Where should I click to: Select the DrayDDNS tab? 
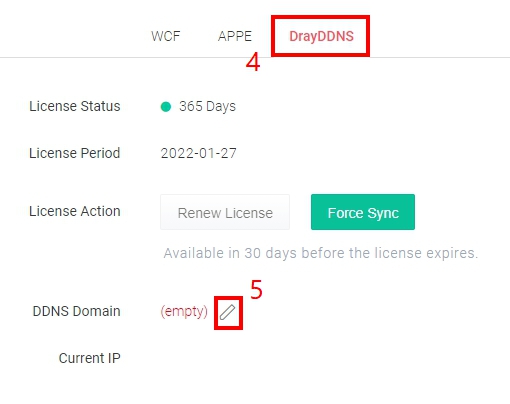(321, 36)
